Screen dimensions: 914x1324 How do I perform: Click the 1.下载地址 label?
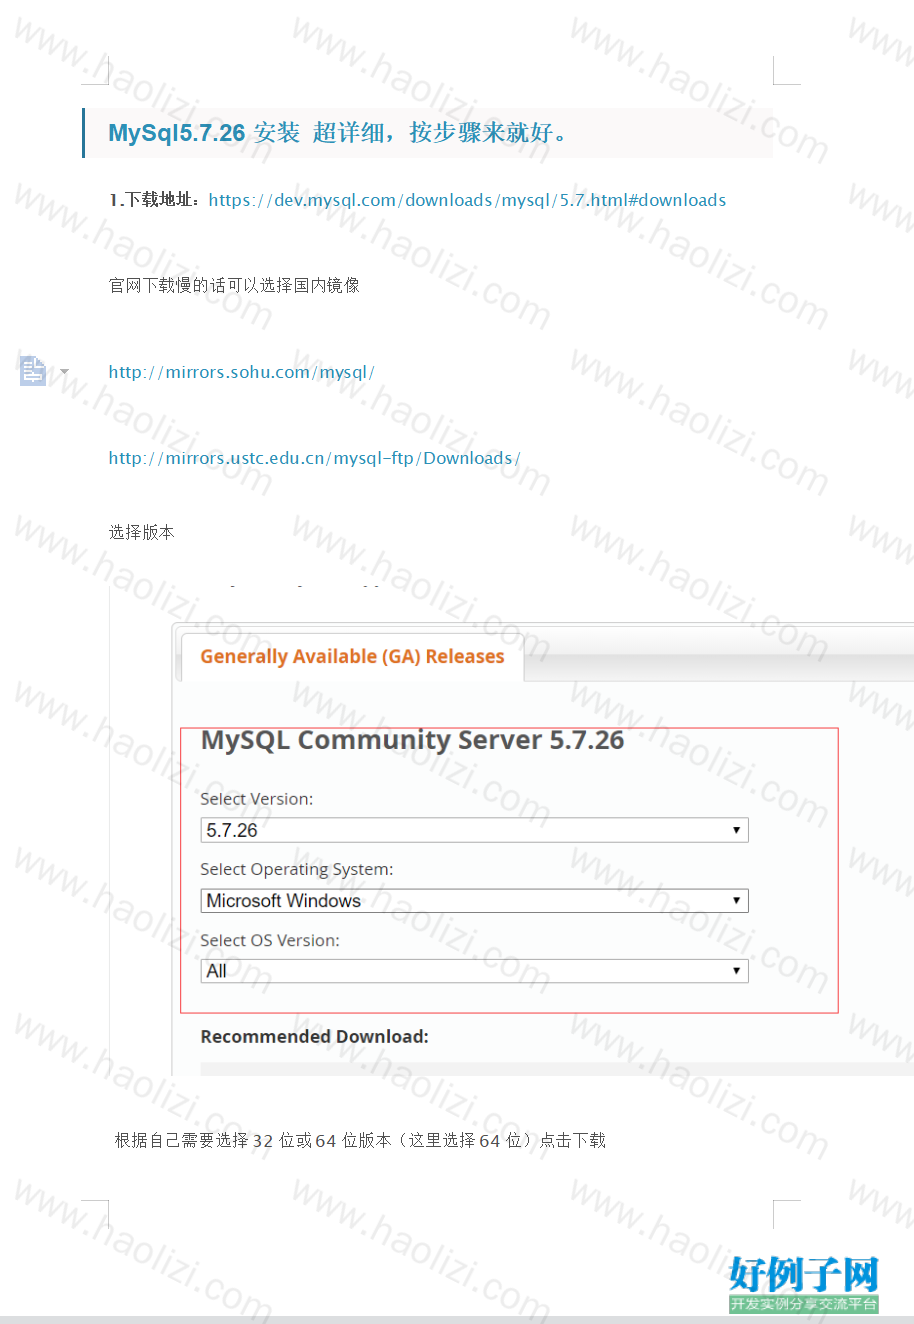click(x=155, y=200)
